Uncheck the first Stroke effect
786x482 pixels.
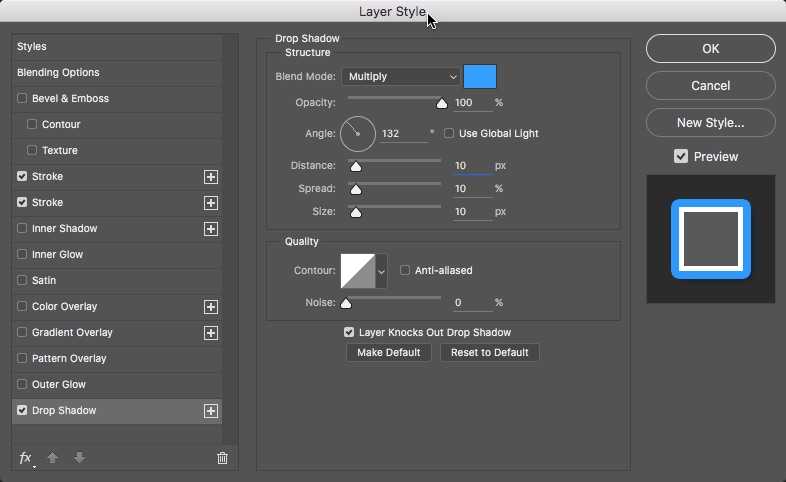click(22, 176)
